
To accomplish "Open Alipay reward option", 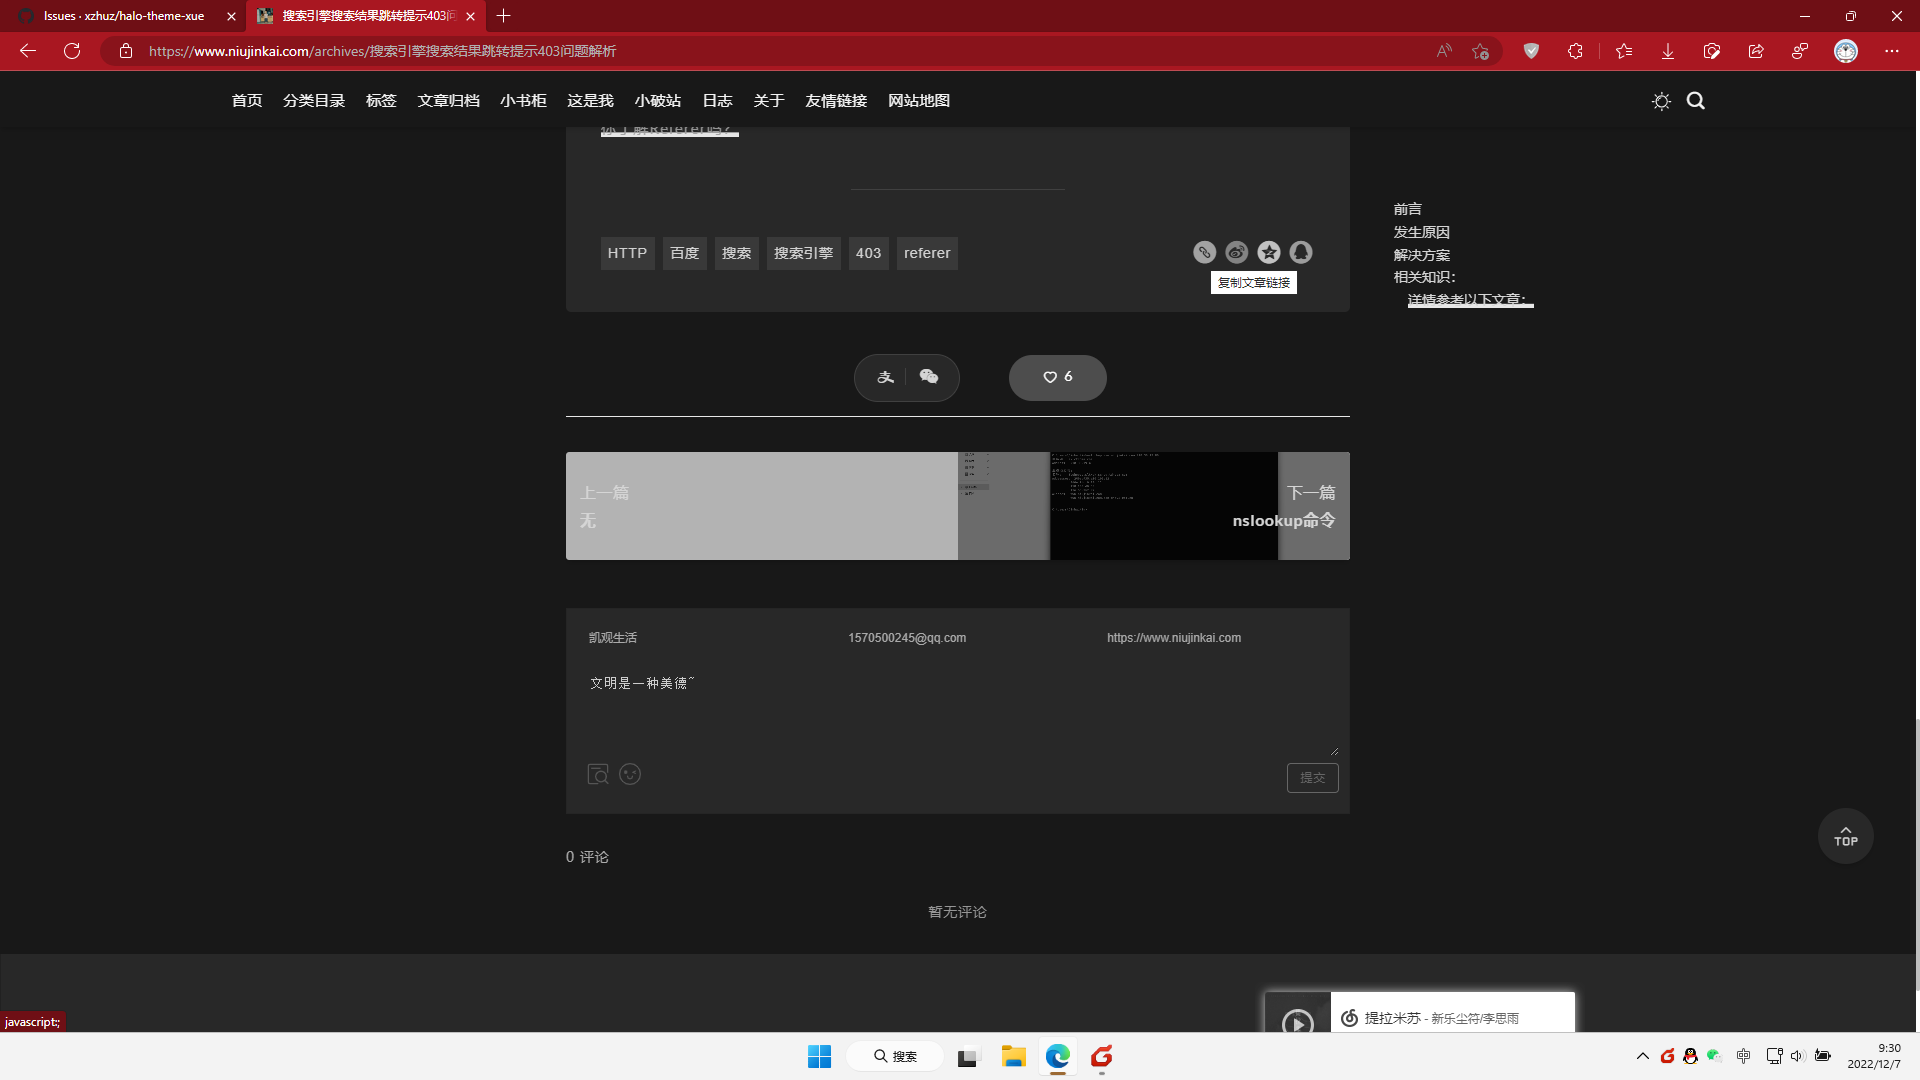I will (x=885, y=377).
